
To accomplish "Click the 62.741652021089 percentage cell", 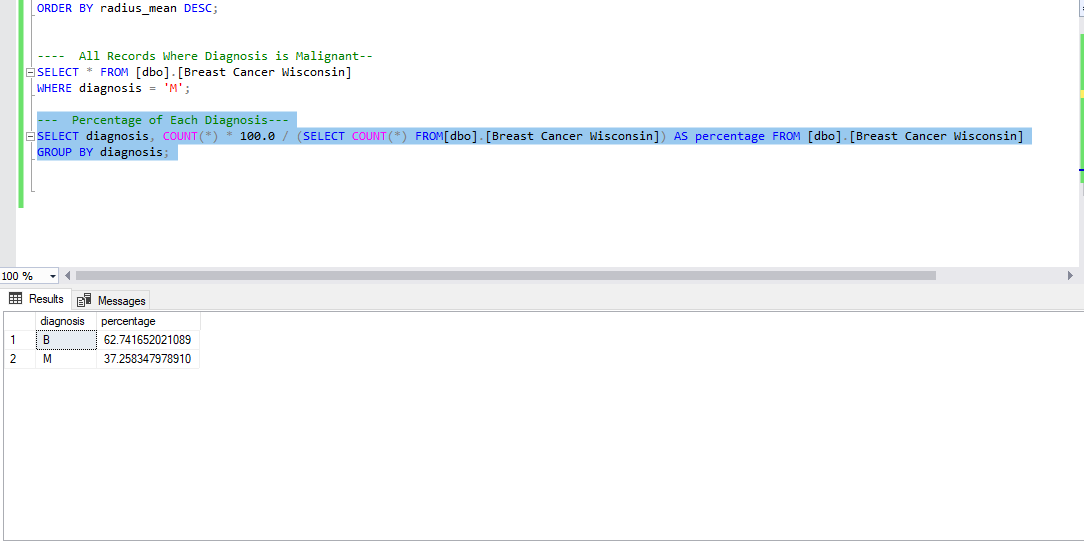I will [148, 340].
